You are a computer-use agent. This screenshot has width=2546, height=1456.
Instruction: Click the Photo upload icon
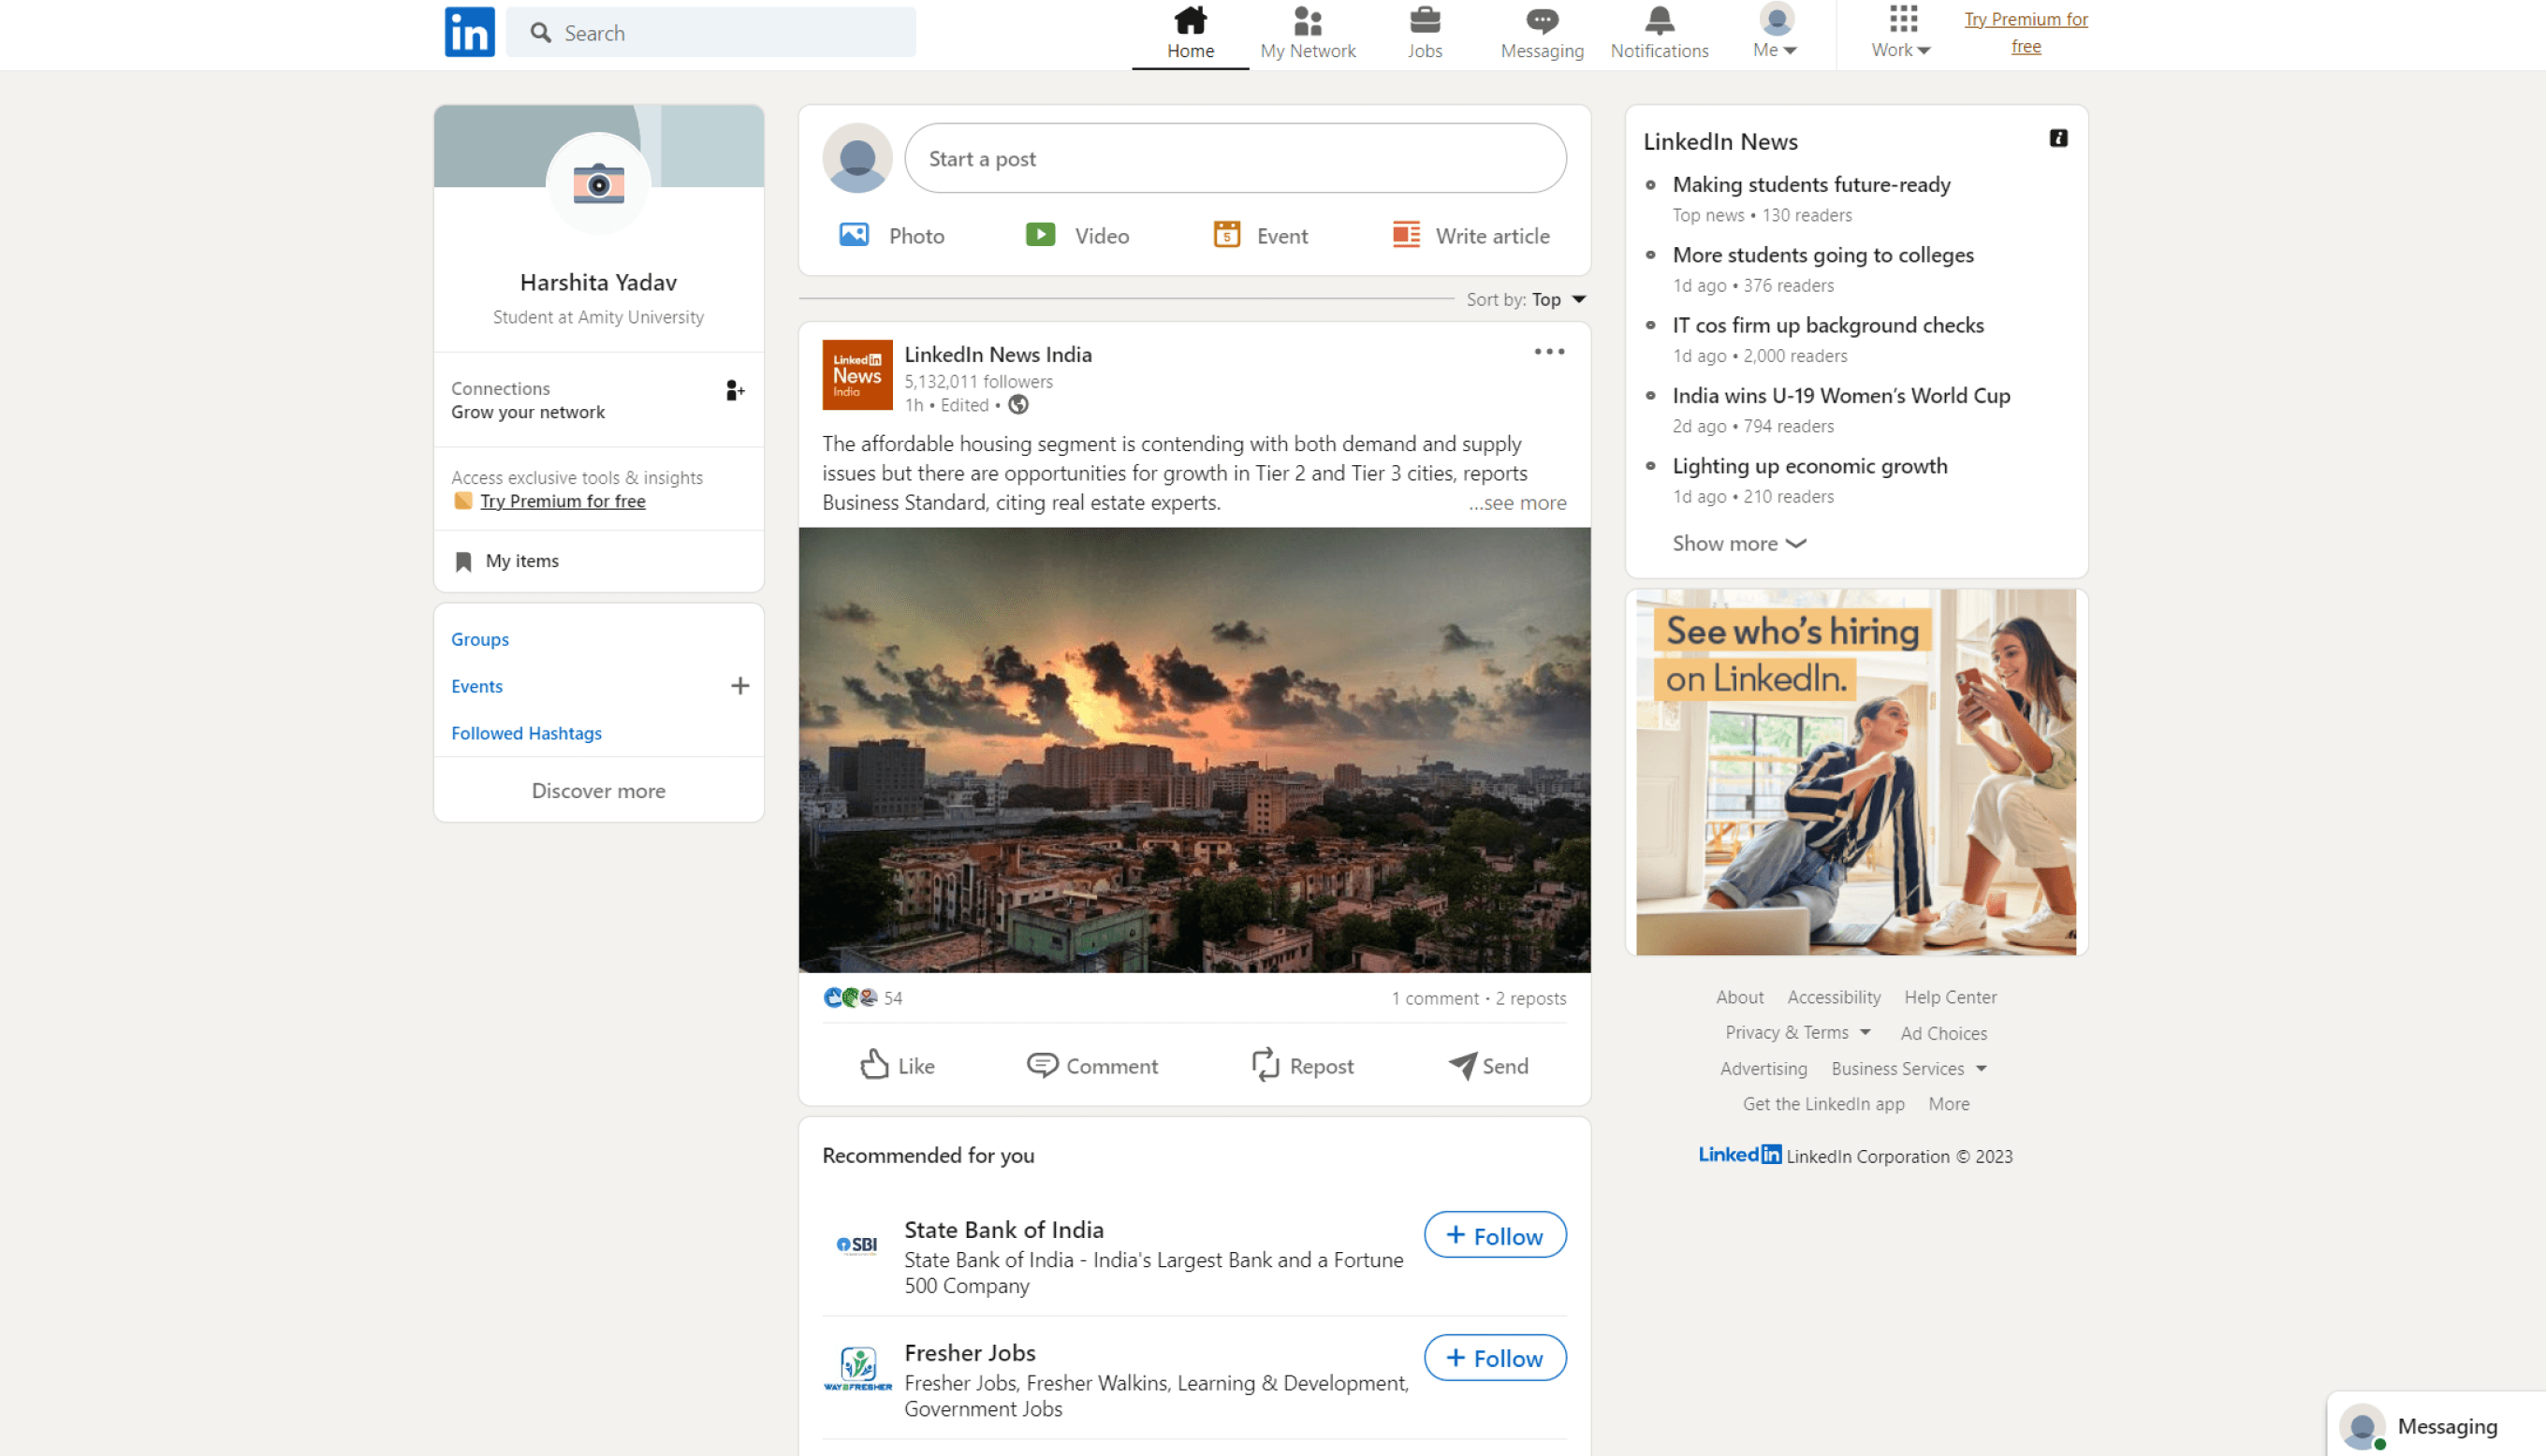853,235
